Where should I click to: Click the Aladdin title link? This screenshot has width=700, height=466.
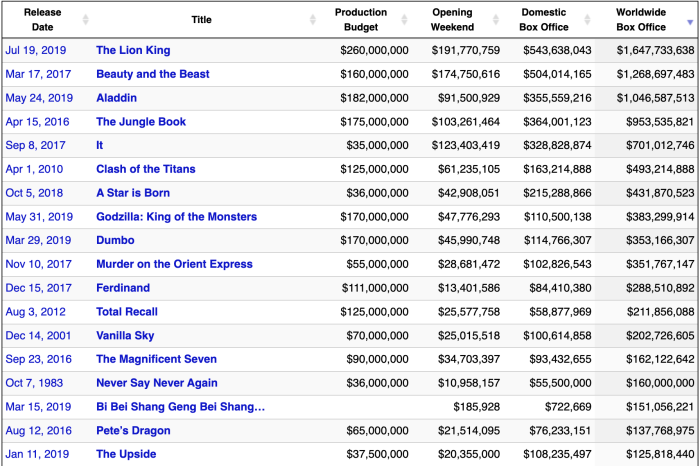[x=116, y=98]
